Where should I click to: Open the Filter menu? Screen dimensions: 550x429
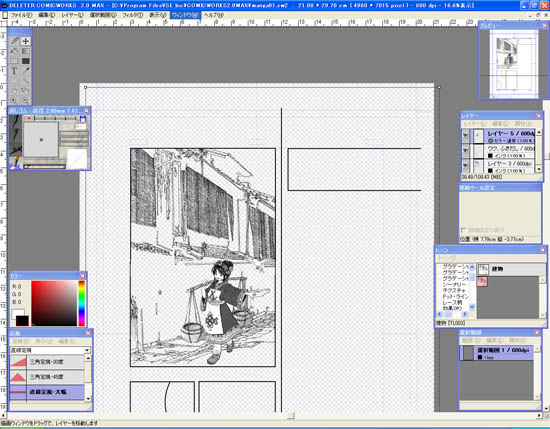coord(133,15)
